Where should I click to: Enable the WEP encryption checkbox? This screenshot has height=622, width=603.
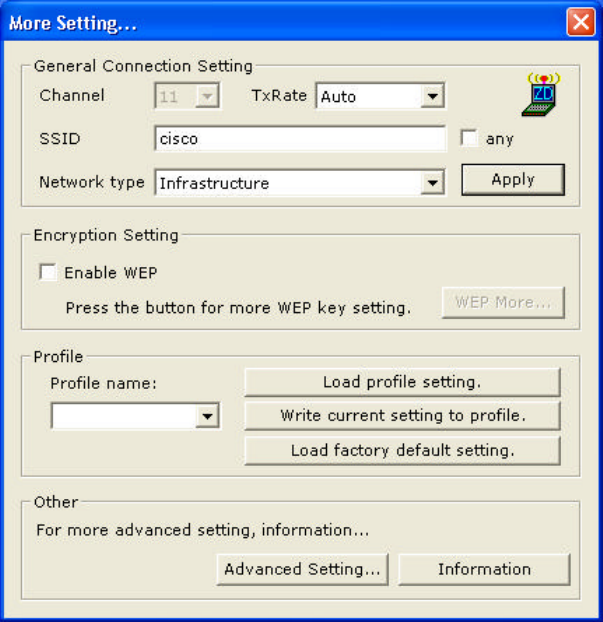point(48,273)
